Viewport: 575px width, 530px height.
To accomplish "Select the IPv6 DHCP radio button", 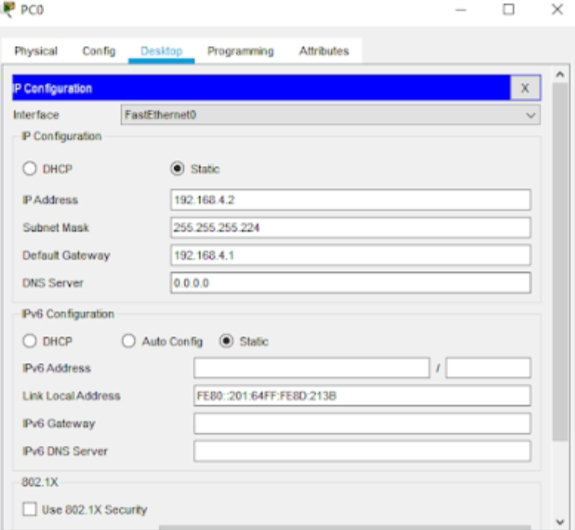I will (30, 341).
